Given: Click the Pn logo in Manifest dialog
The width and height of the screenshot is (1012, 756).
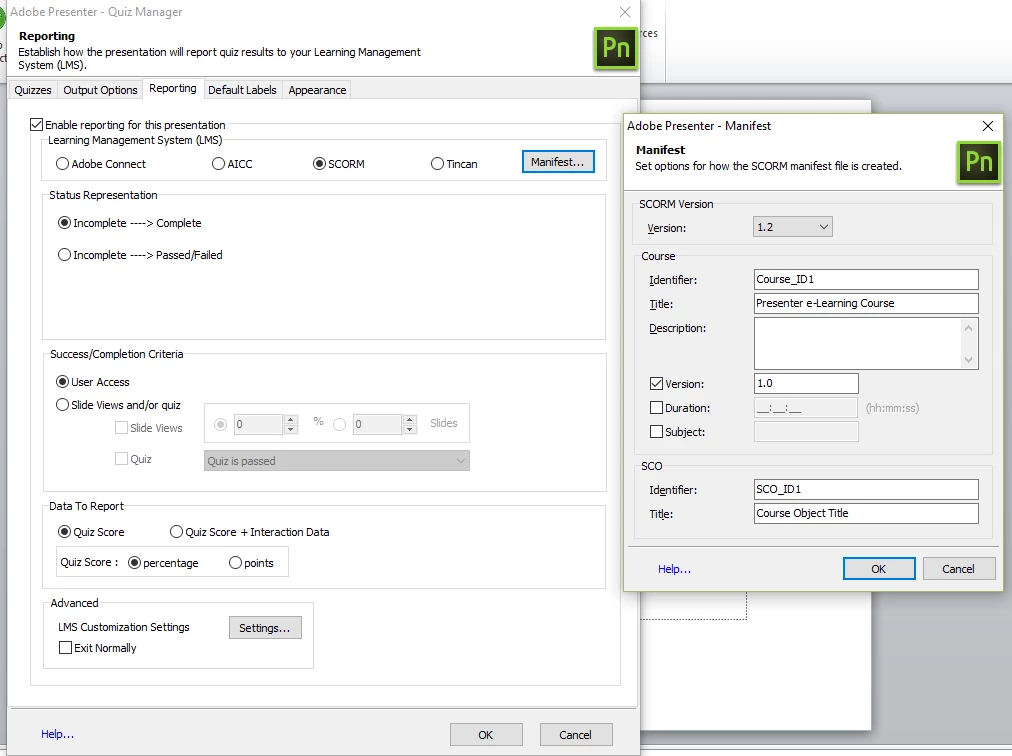Looking at the screenshot, I should 978,162.
